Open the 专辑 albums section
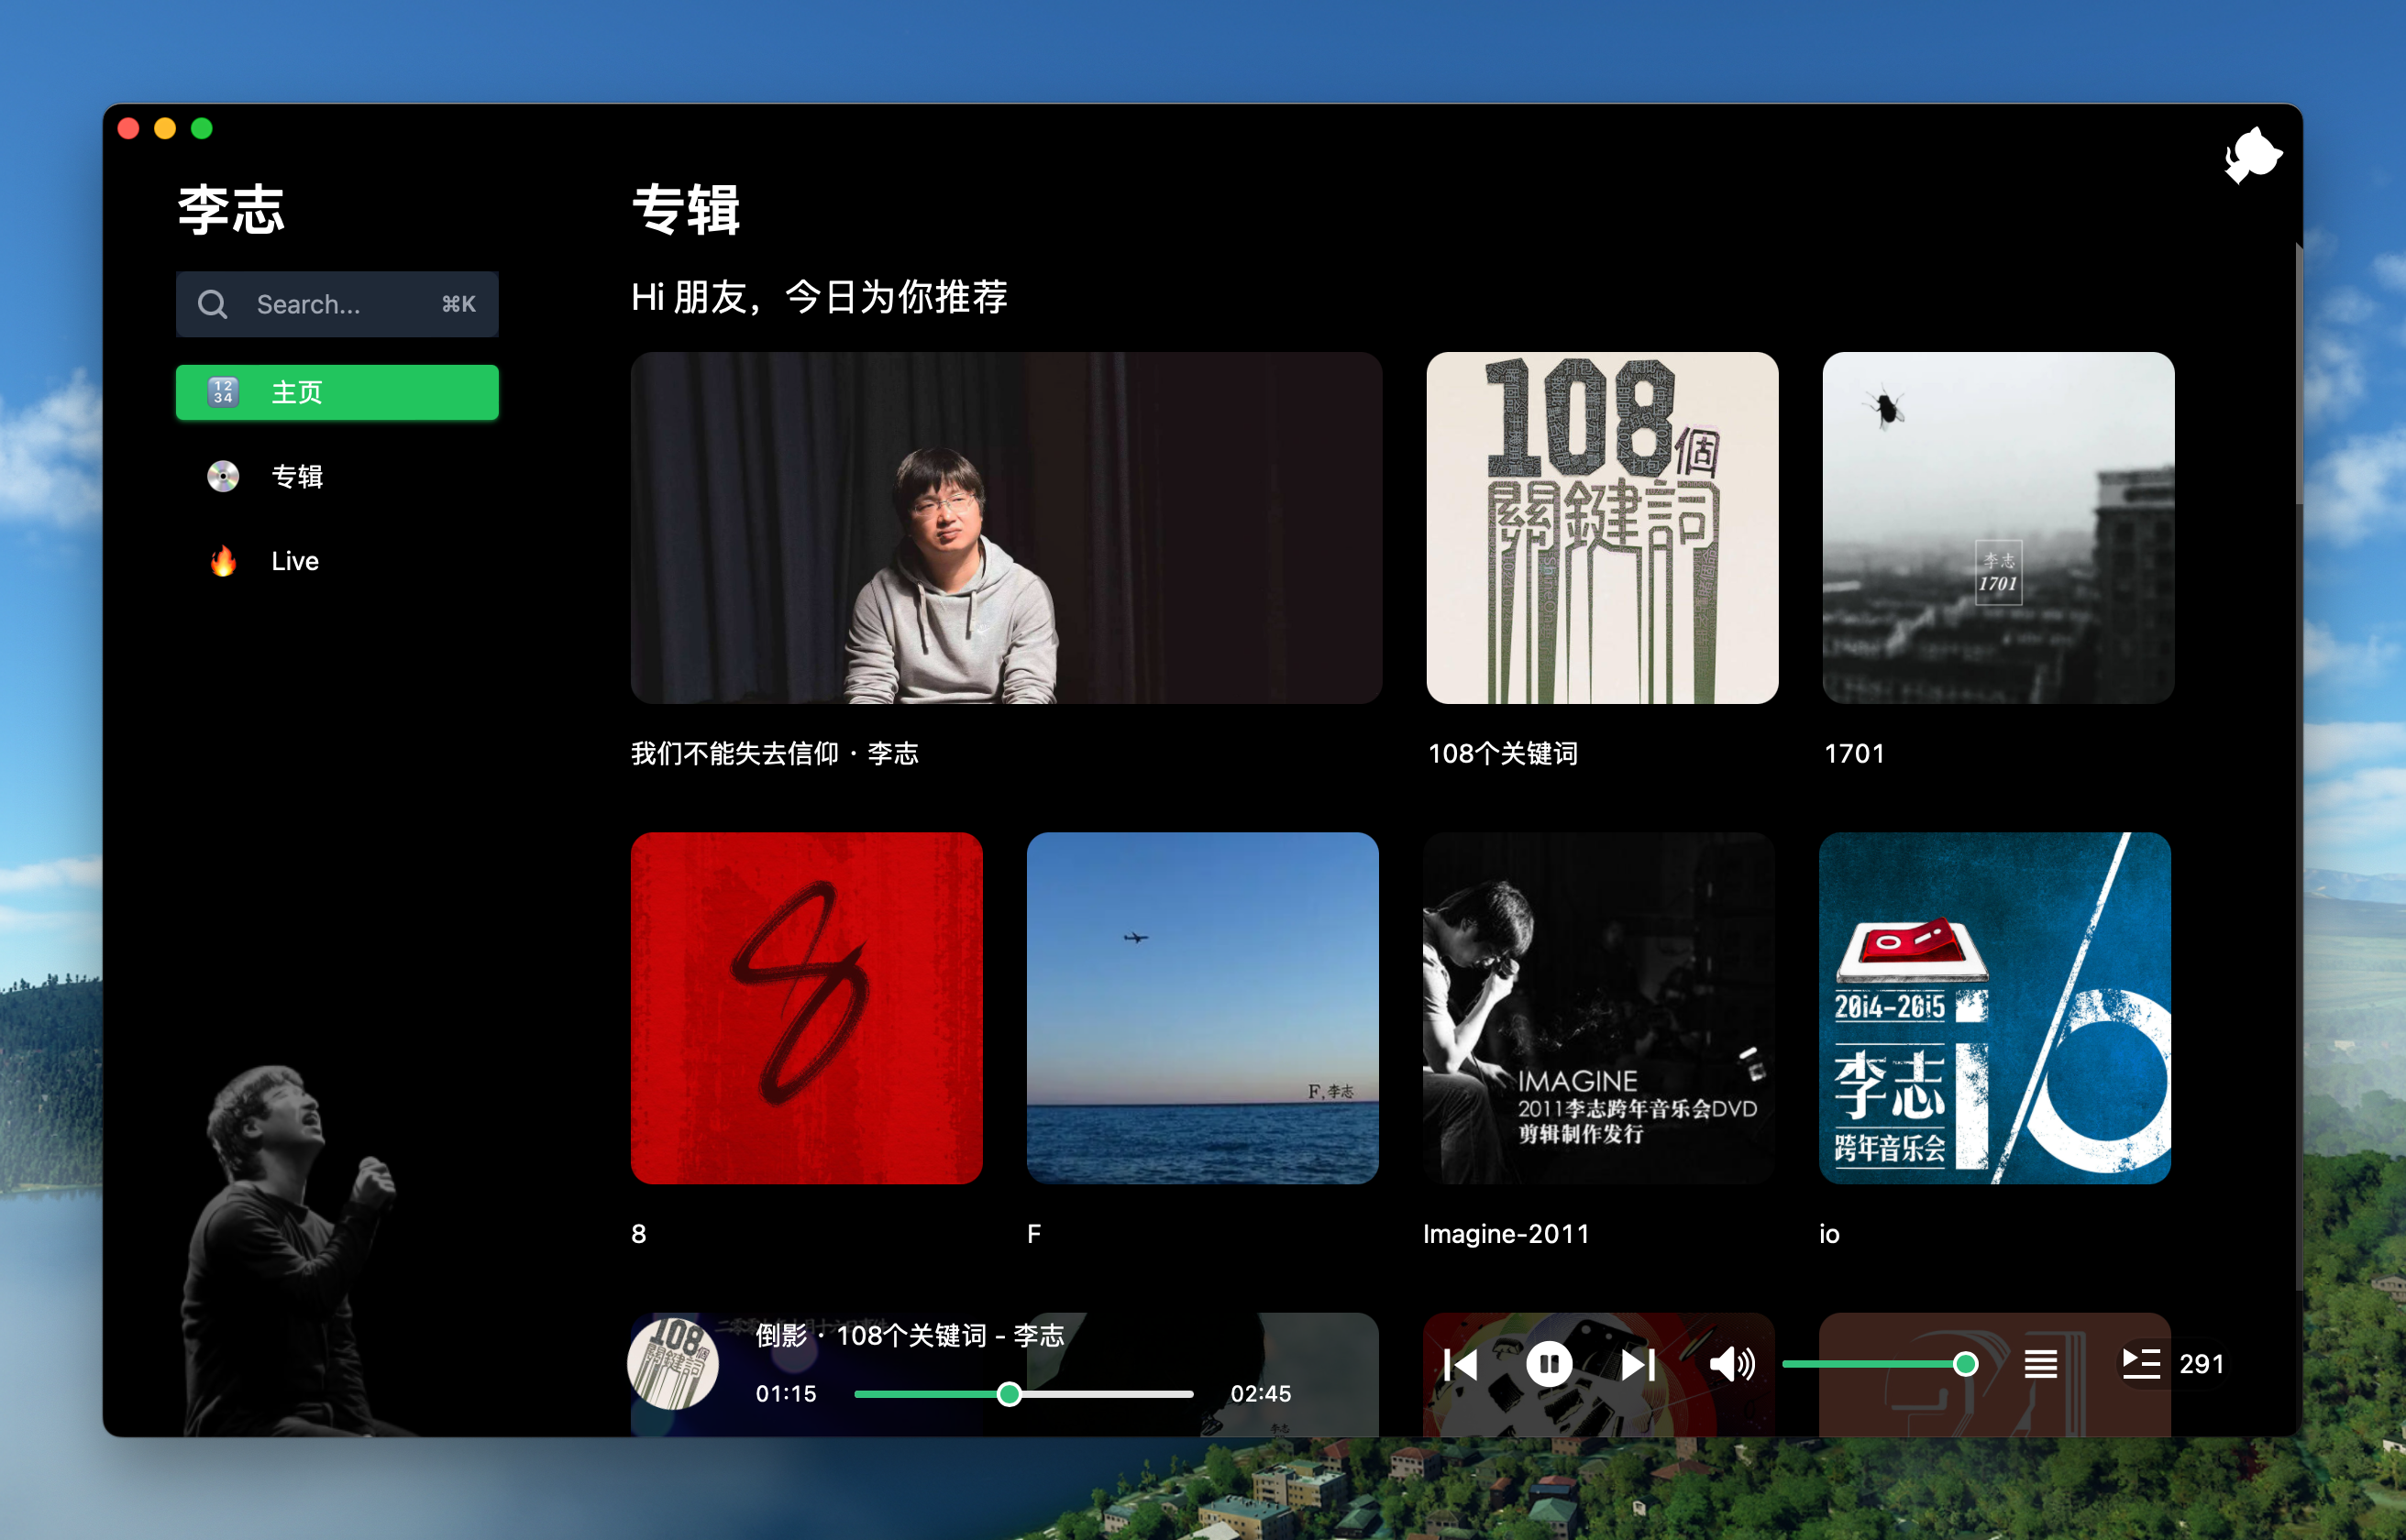Image resolution: width=2406 pixels, height=1540 pixels. (297, 477)
